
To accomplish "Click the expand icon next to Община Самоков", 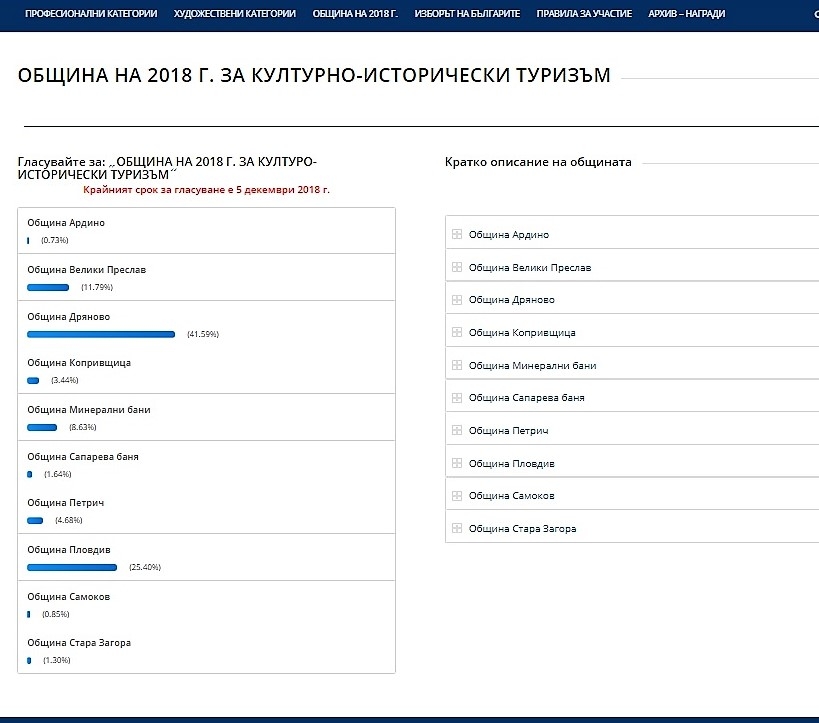I will 457,496.
